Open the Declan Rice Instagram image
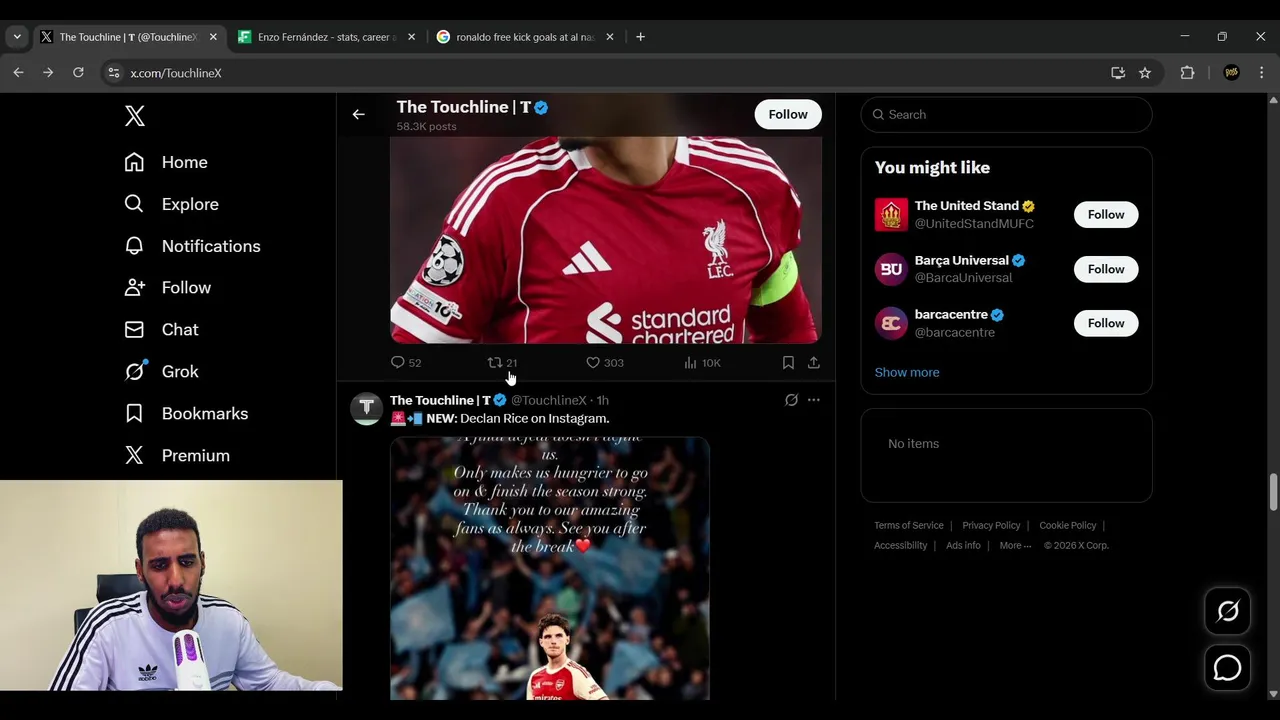The width and height of the screenshot is (1280, 720). pos(550,567)
